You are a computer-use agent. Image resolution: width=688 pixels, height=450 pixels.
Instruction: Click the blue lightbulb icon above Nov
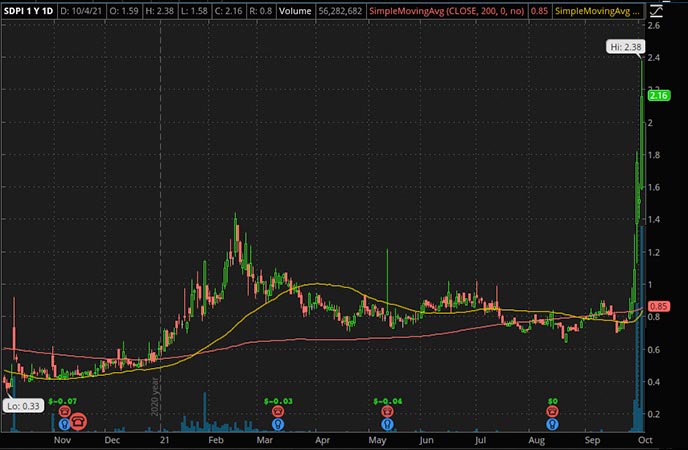(x=64, y=424)
